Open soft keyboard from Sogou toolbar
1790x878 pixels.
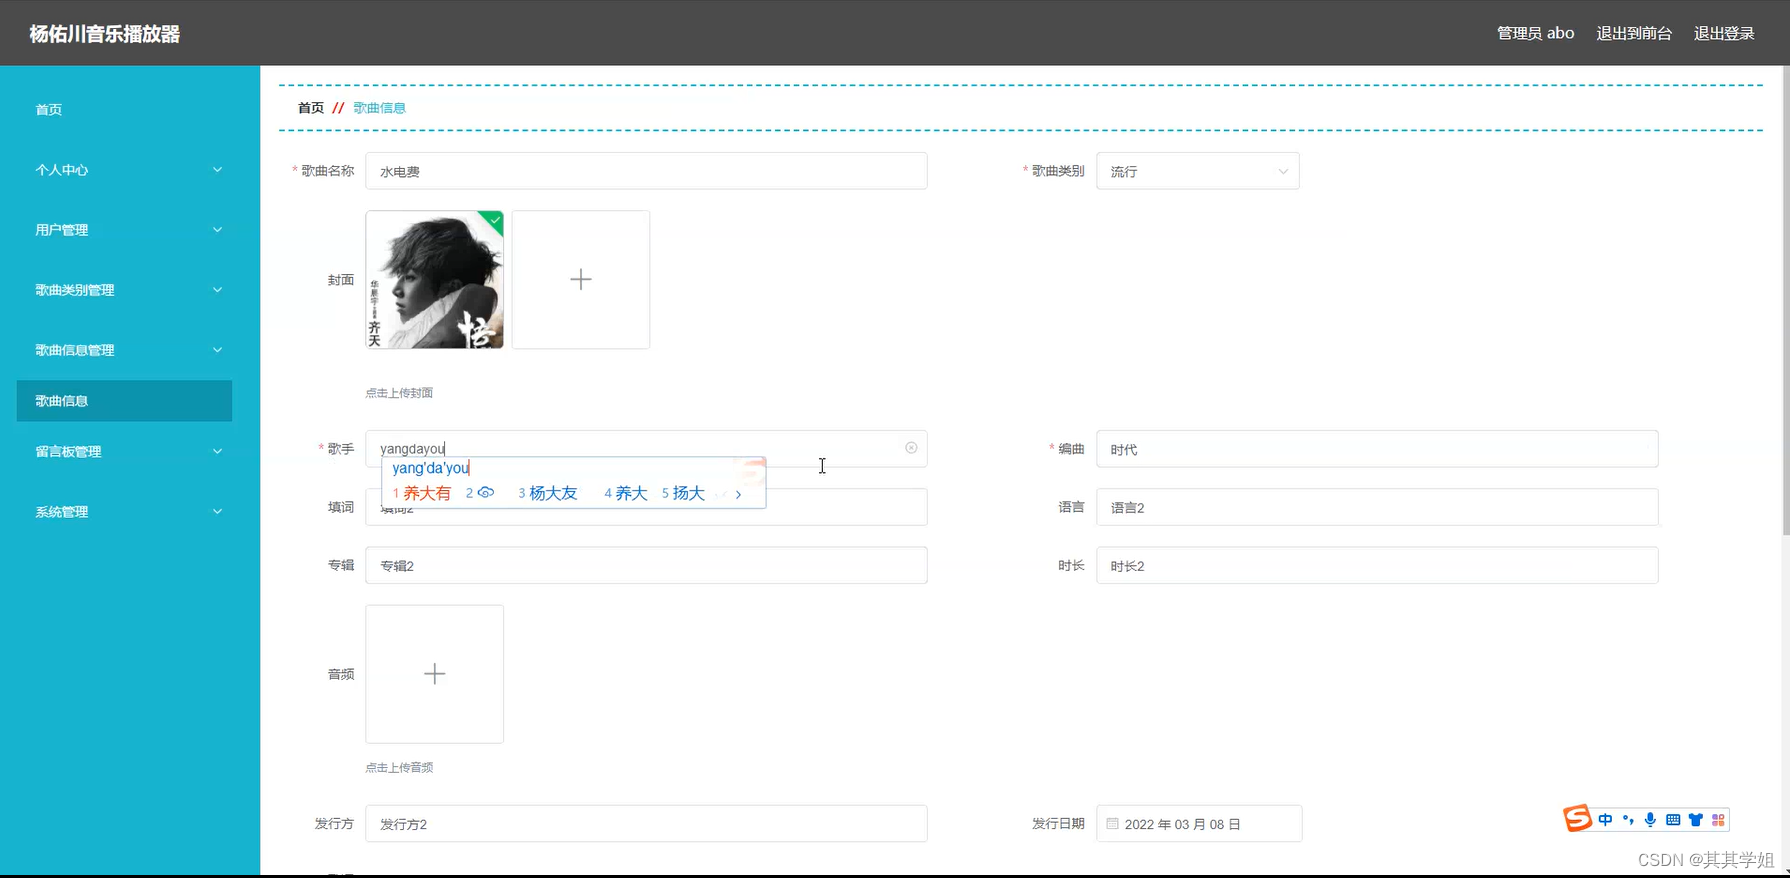[1673, 820]
